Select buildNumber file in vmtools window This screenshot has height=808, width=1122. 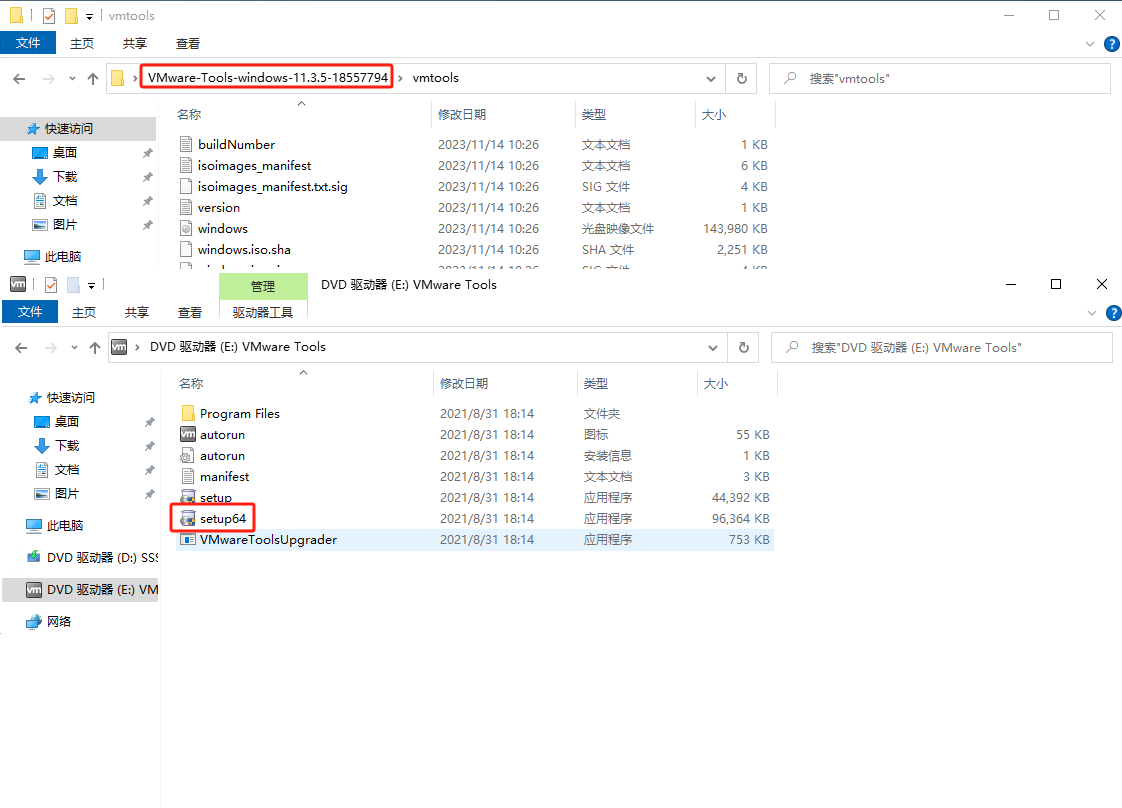[236, 145]
